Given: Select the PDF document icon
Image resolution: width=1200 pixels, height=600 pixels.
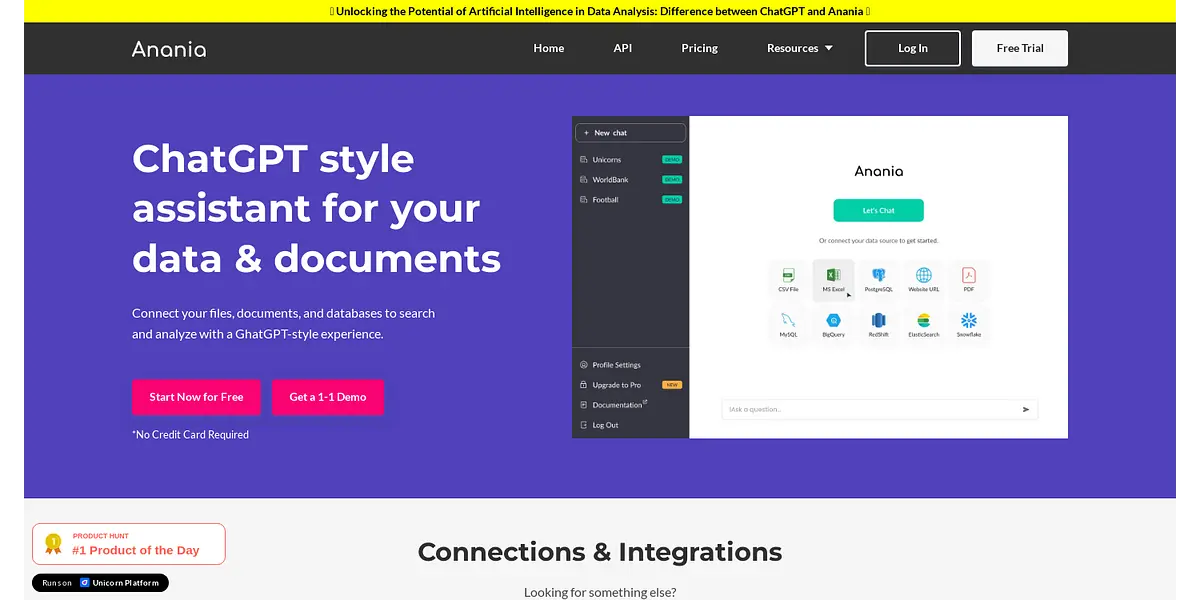Looking at the screenshot, I should (968, 276).
